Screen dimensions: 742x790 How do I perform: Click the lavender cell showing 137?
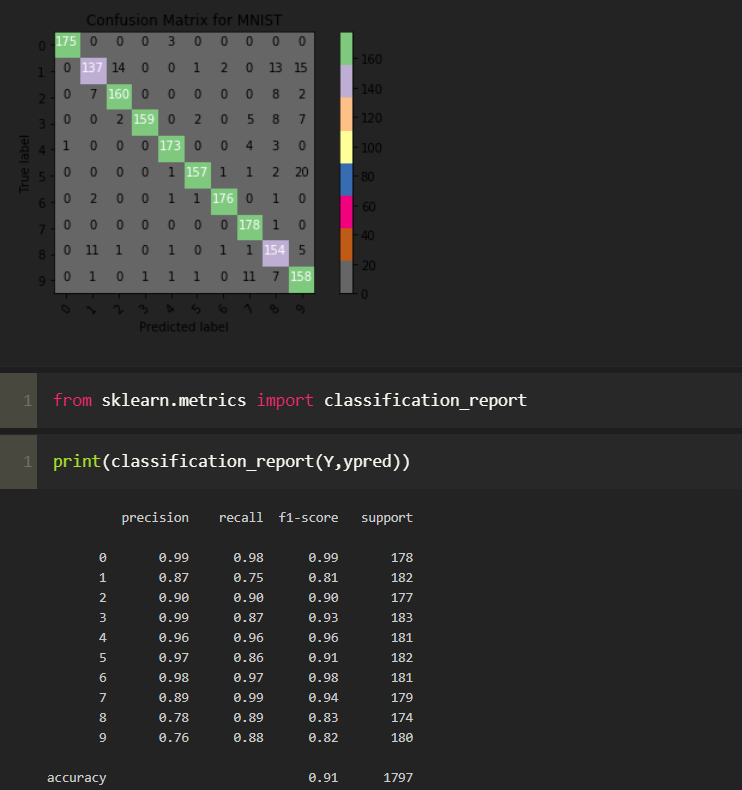pyautogui.click(x=94, y=71)
